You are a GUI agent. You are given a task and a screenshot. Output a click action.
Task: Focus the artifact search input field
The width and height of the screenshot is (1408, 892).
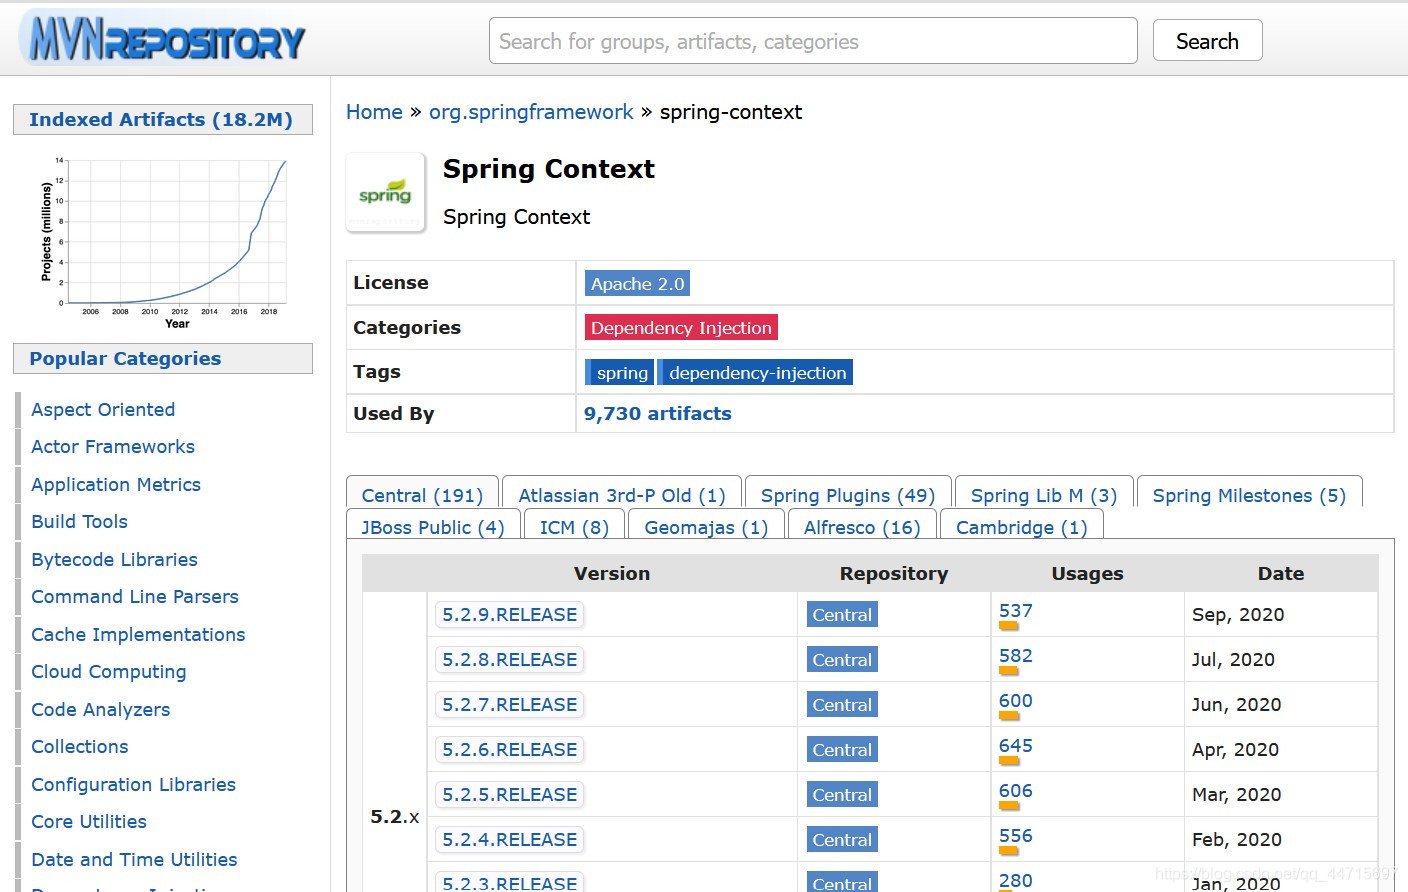pos(813,41)
